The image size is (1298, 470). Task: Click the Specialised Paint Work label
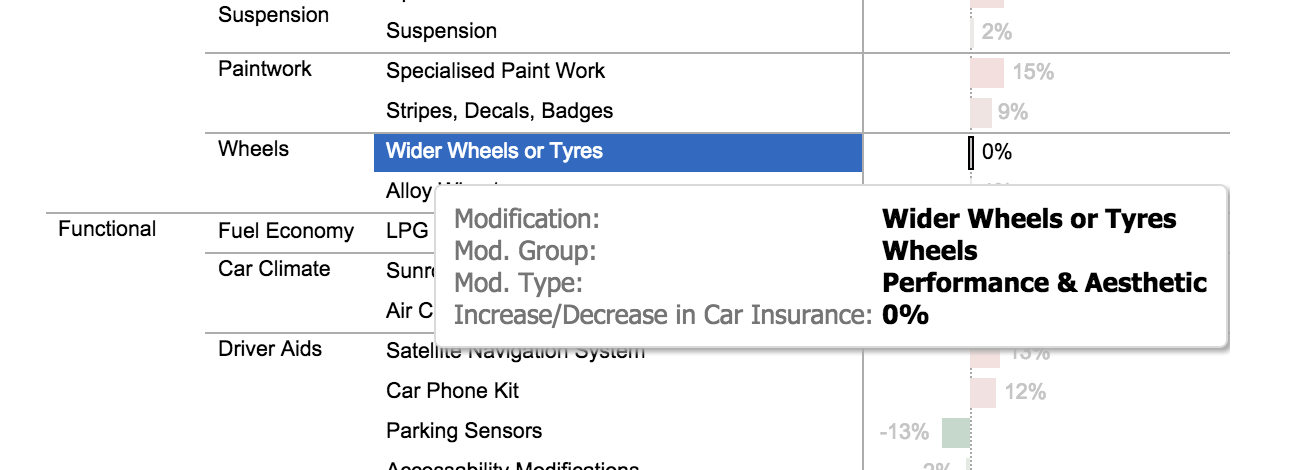click(x=495, y=71)
